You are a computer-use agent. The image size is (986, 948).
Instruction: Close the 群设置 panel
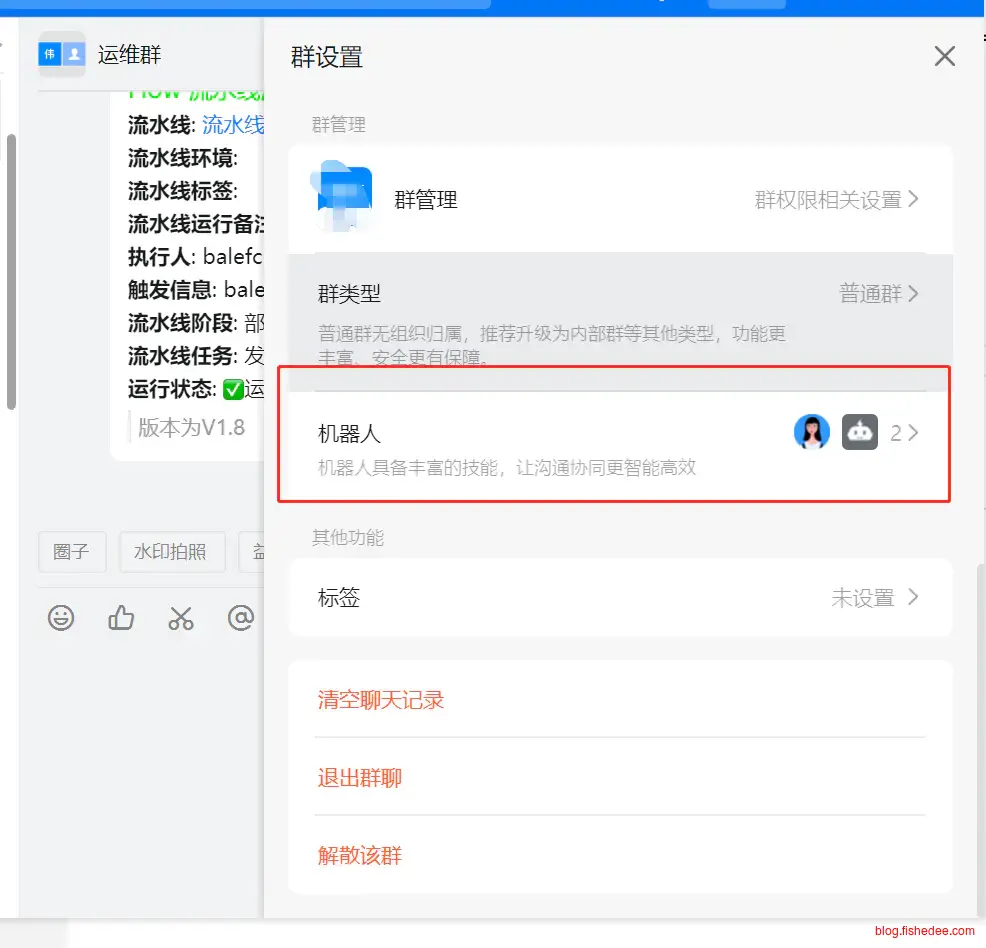944,56
